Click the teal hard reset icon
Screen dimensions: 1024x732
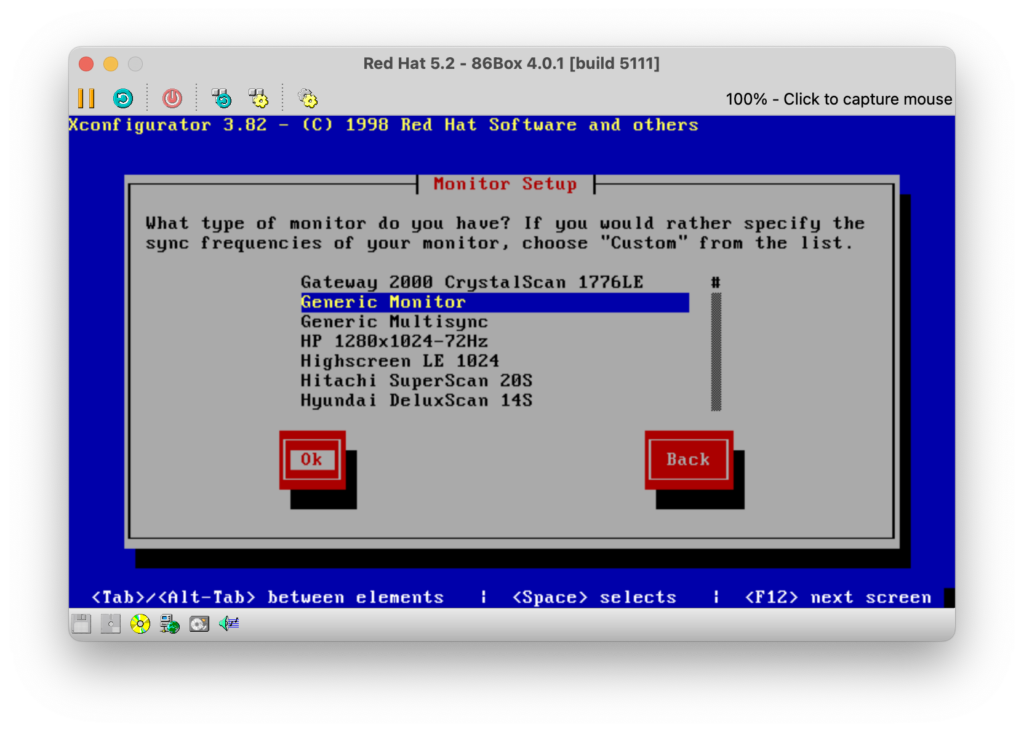tap(123, 99)
